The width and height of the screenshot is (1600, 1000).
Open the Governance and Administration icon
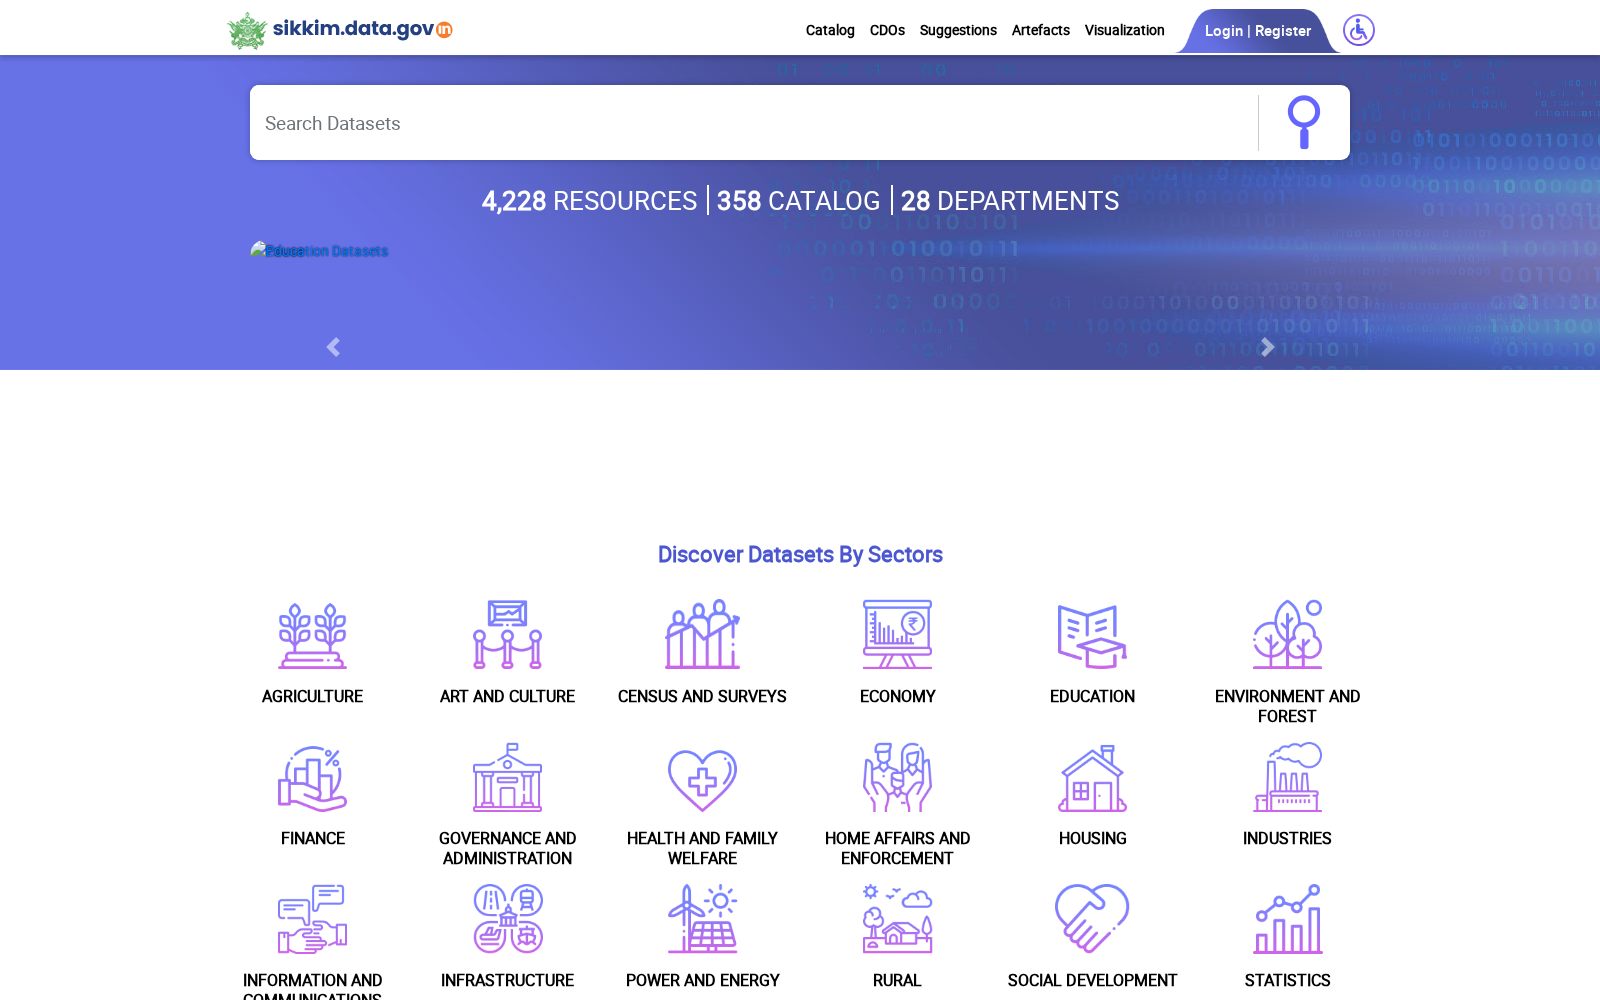pyautogui.click(x=507, y=777)
